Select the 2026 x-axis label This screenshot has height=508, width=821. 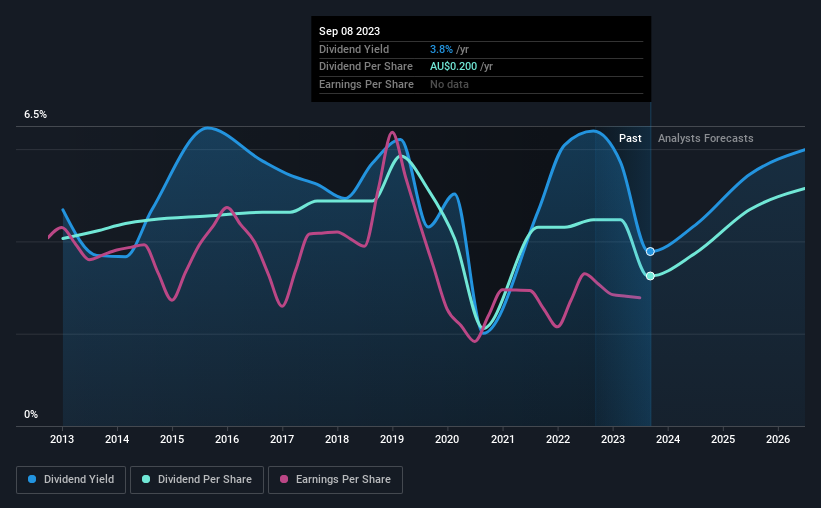coord(778,439)
